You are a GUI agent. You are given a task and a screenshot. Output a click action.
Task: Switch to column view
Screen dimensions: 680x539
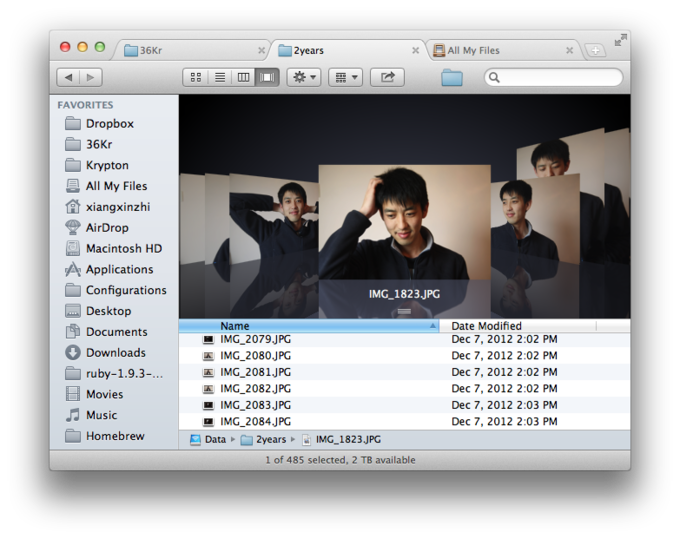click(243, 78)
